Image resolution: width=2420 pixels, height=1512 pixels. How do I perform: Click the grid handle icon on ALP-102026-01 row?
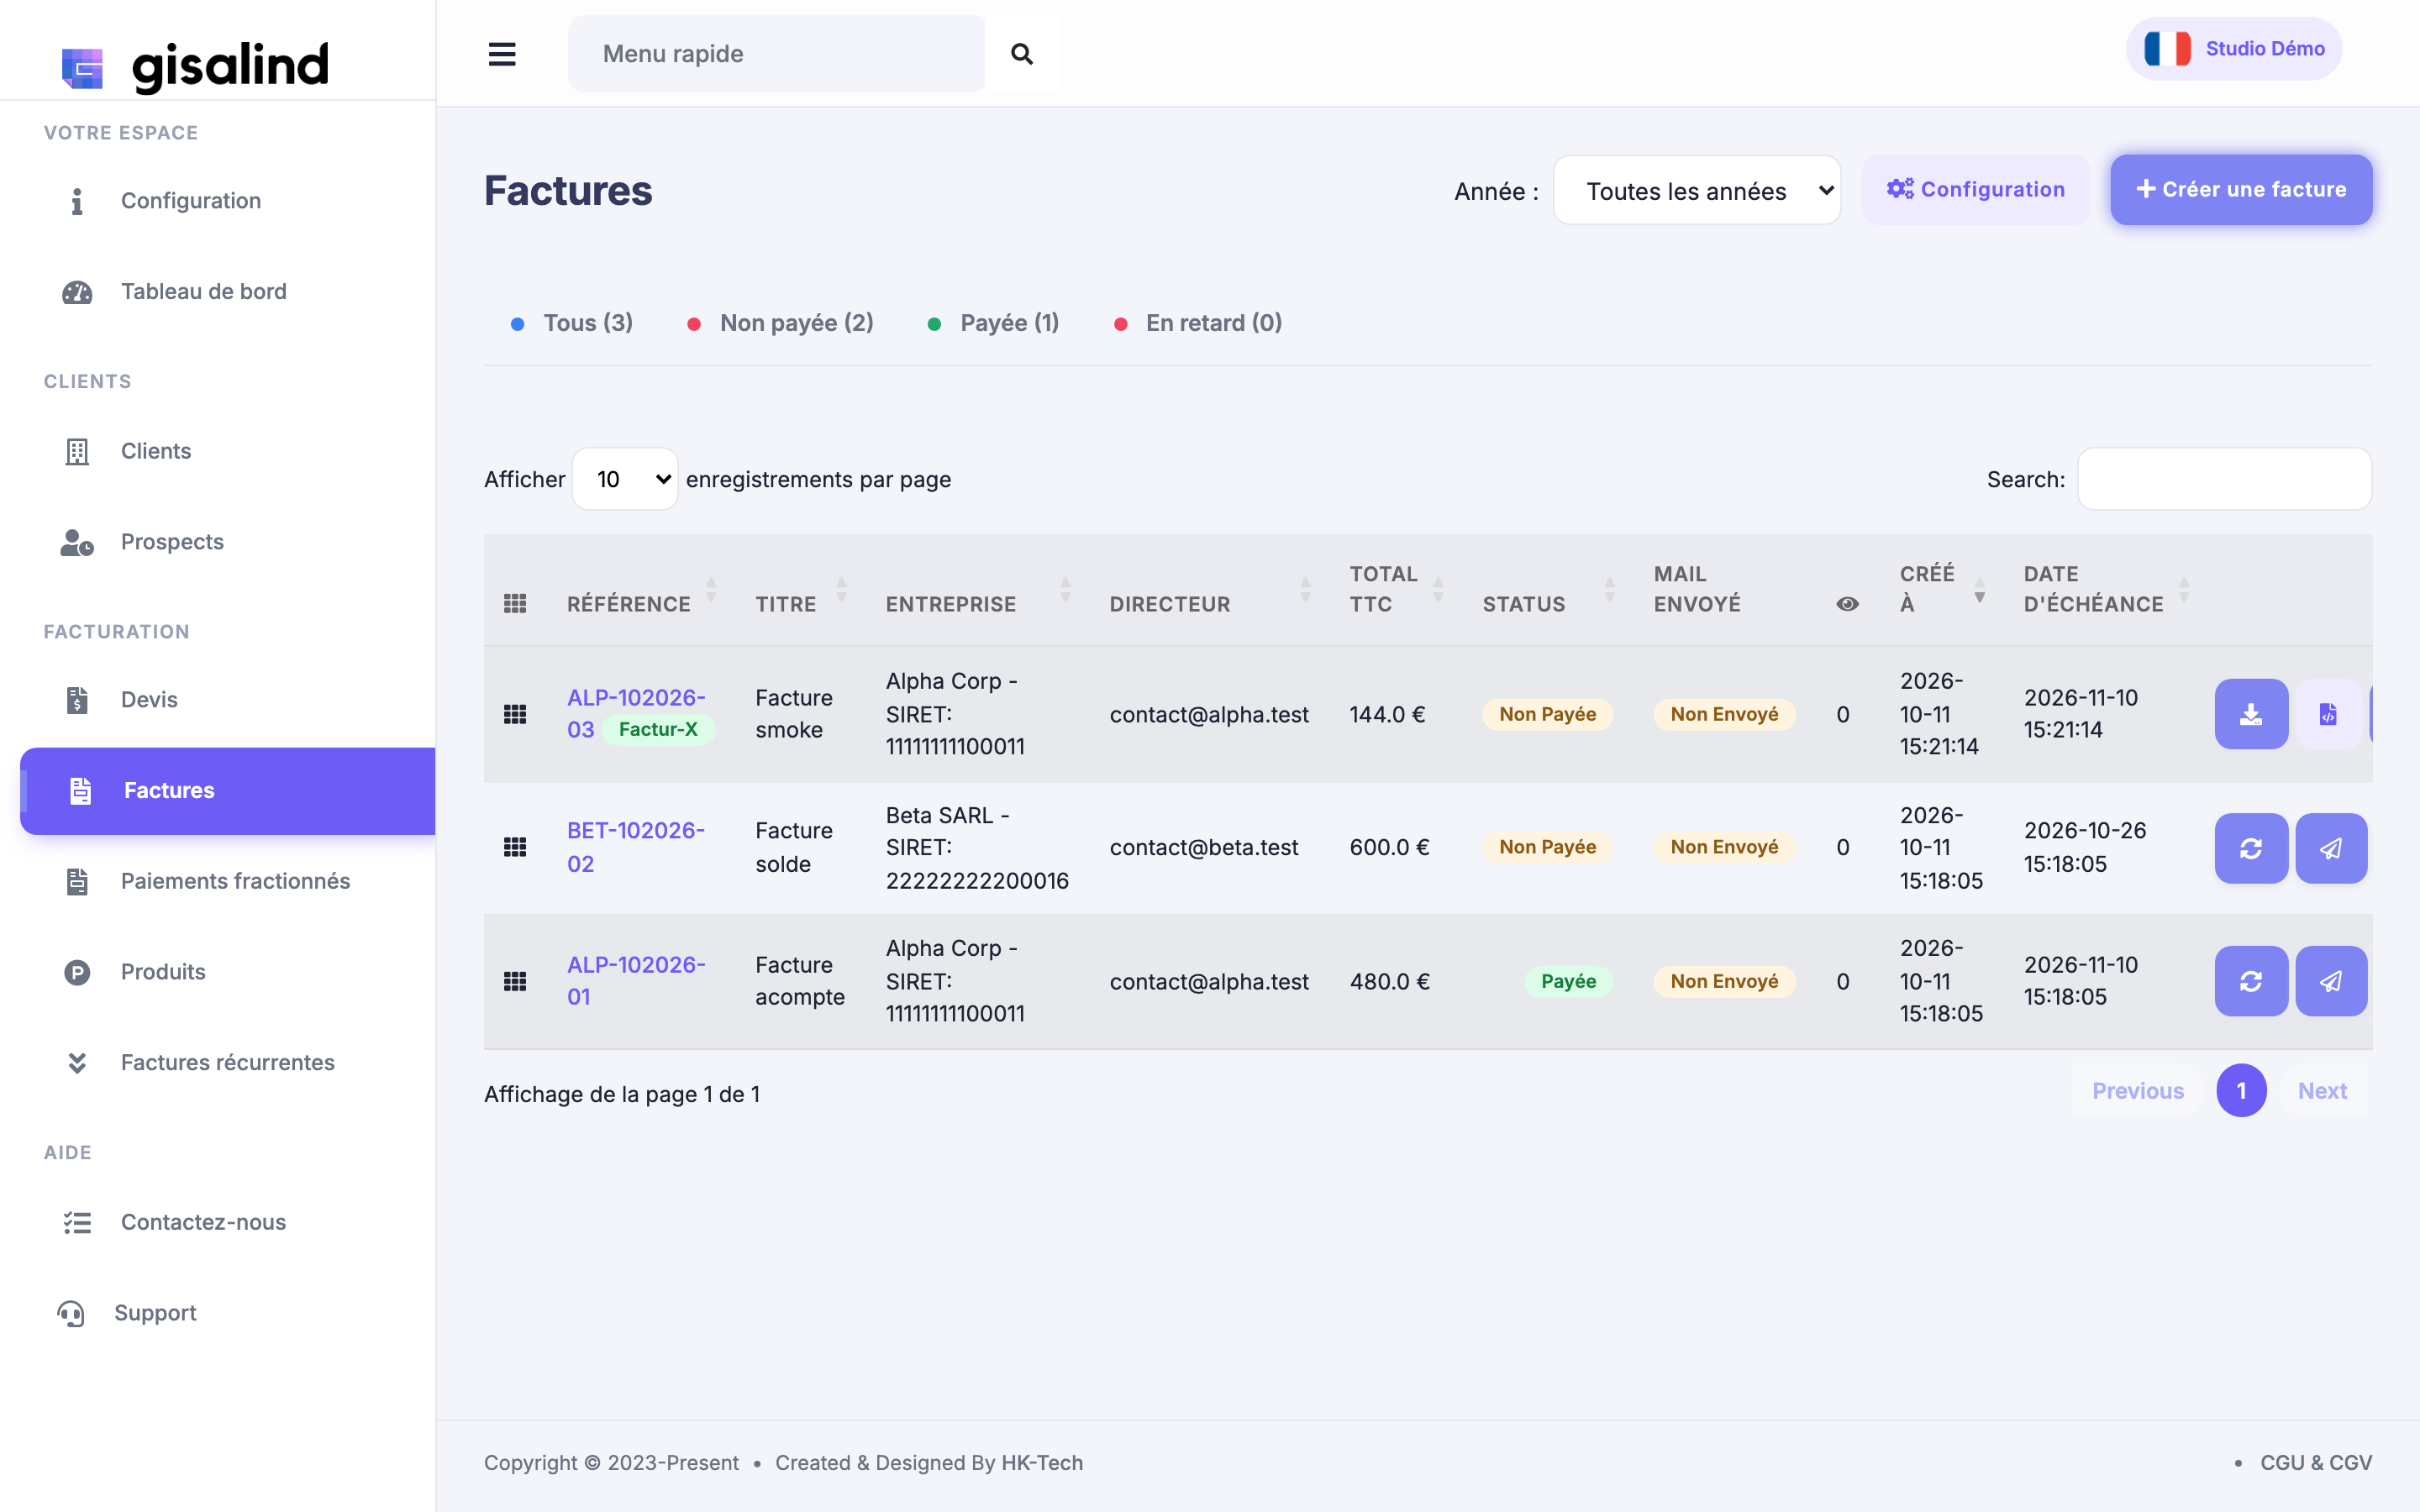(x=515, y=981)
